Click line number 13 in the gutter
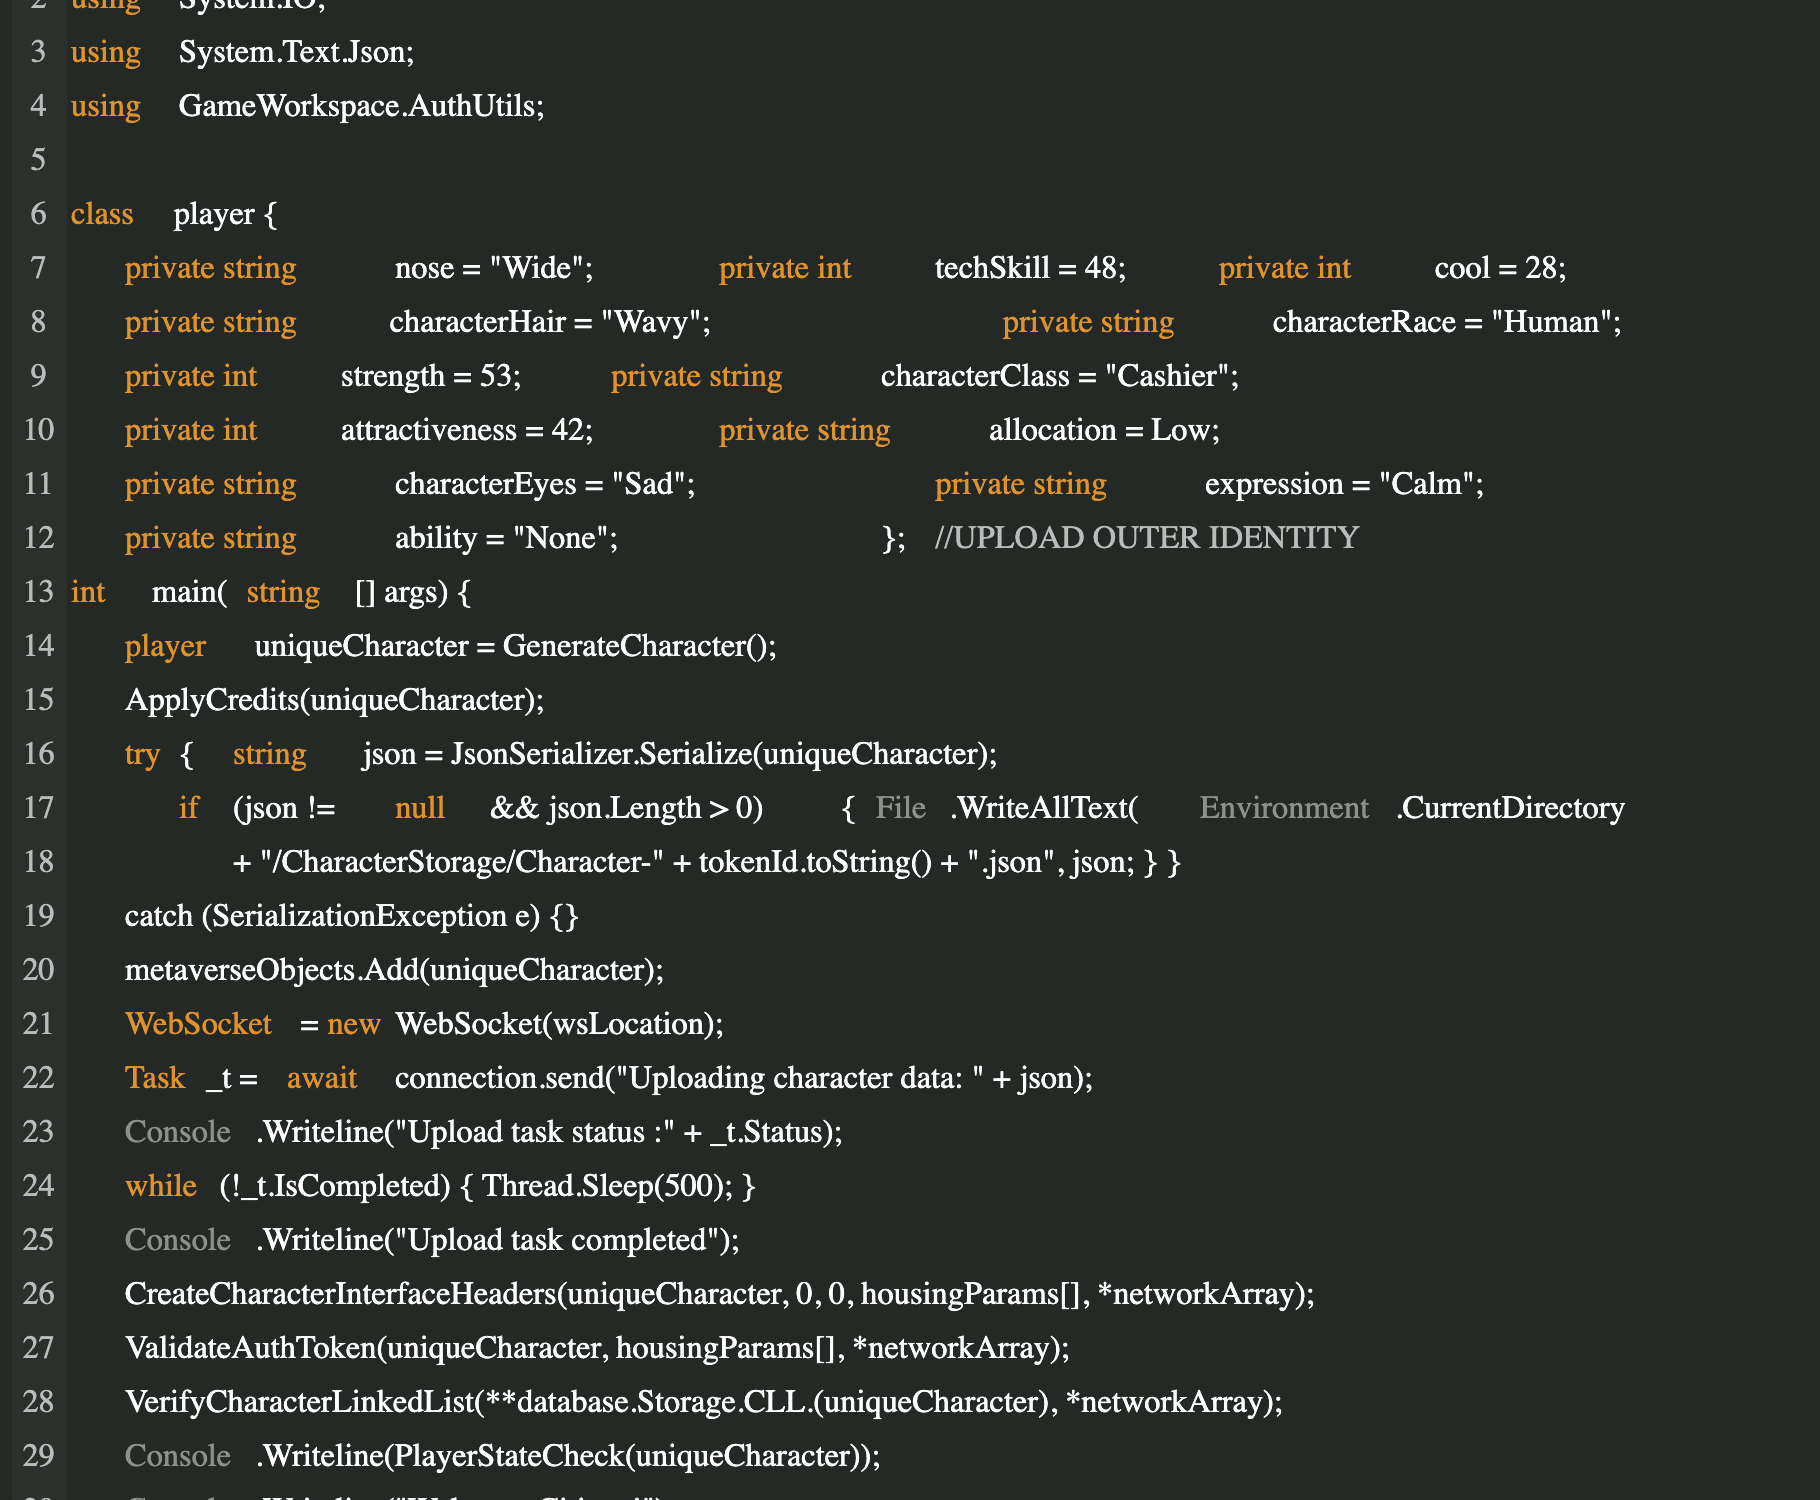 point(38,591)
